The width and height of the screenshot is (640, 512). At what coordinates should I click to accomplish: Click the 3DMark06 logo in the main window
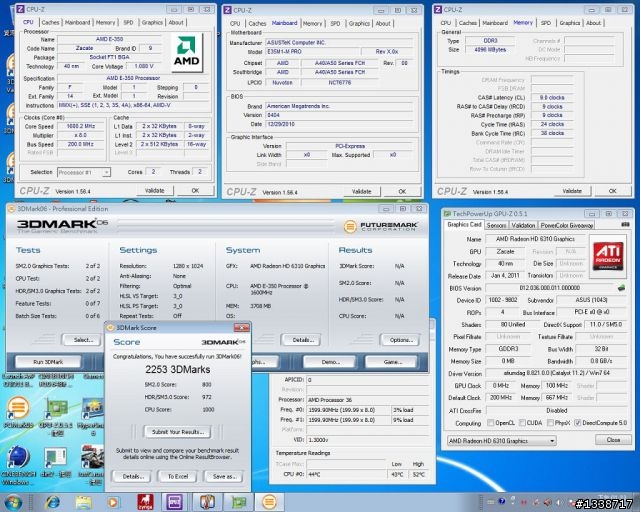(62, 225)
